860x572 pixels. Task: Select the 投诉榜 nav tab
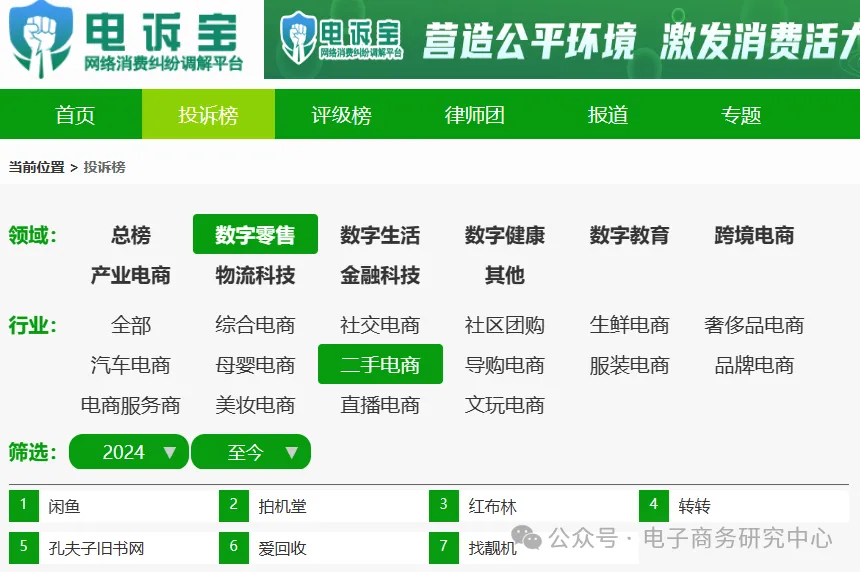point(208,115)
